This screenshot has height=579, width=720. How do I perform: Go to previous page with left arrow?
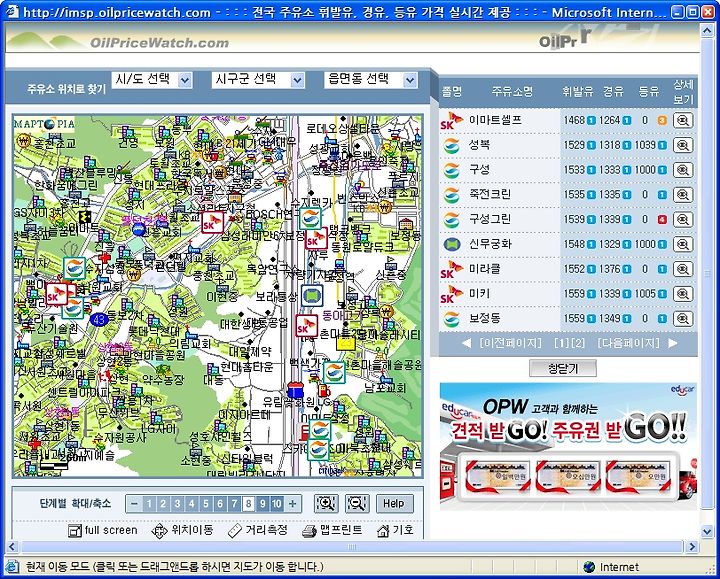466,343
